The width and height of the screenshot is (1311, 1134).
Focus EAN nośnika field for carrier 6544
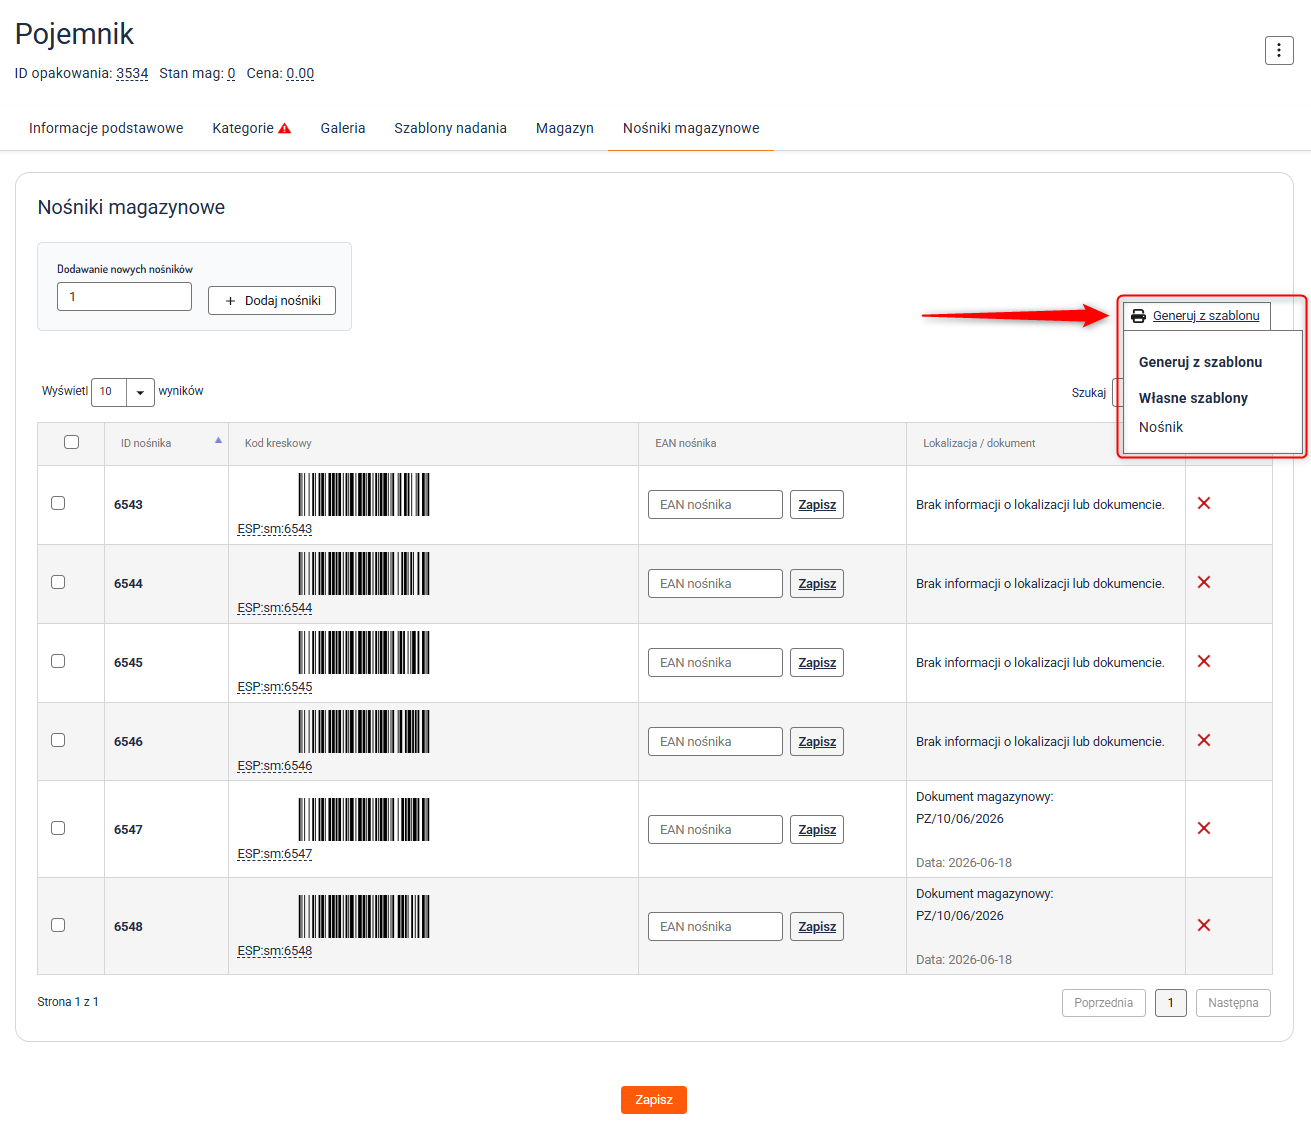point(715,584)
